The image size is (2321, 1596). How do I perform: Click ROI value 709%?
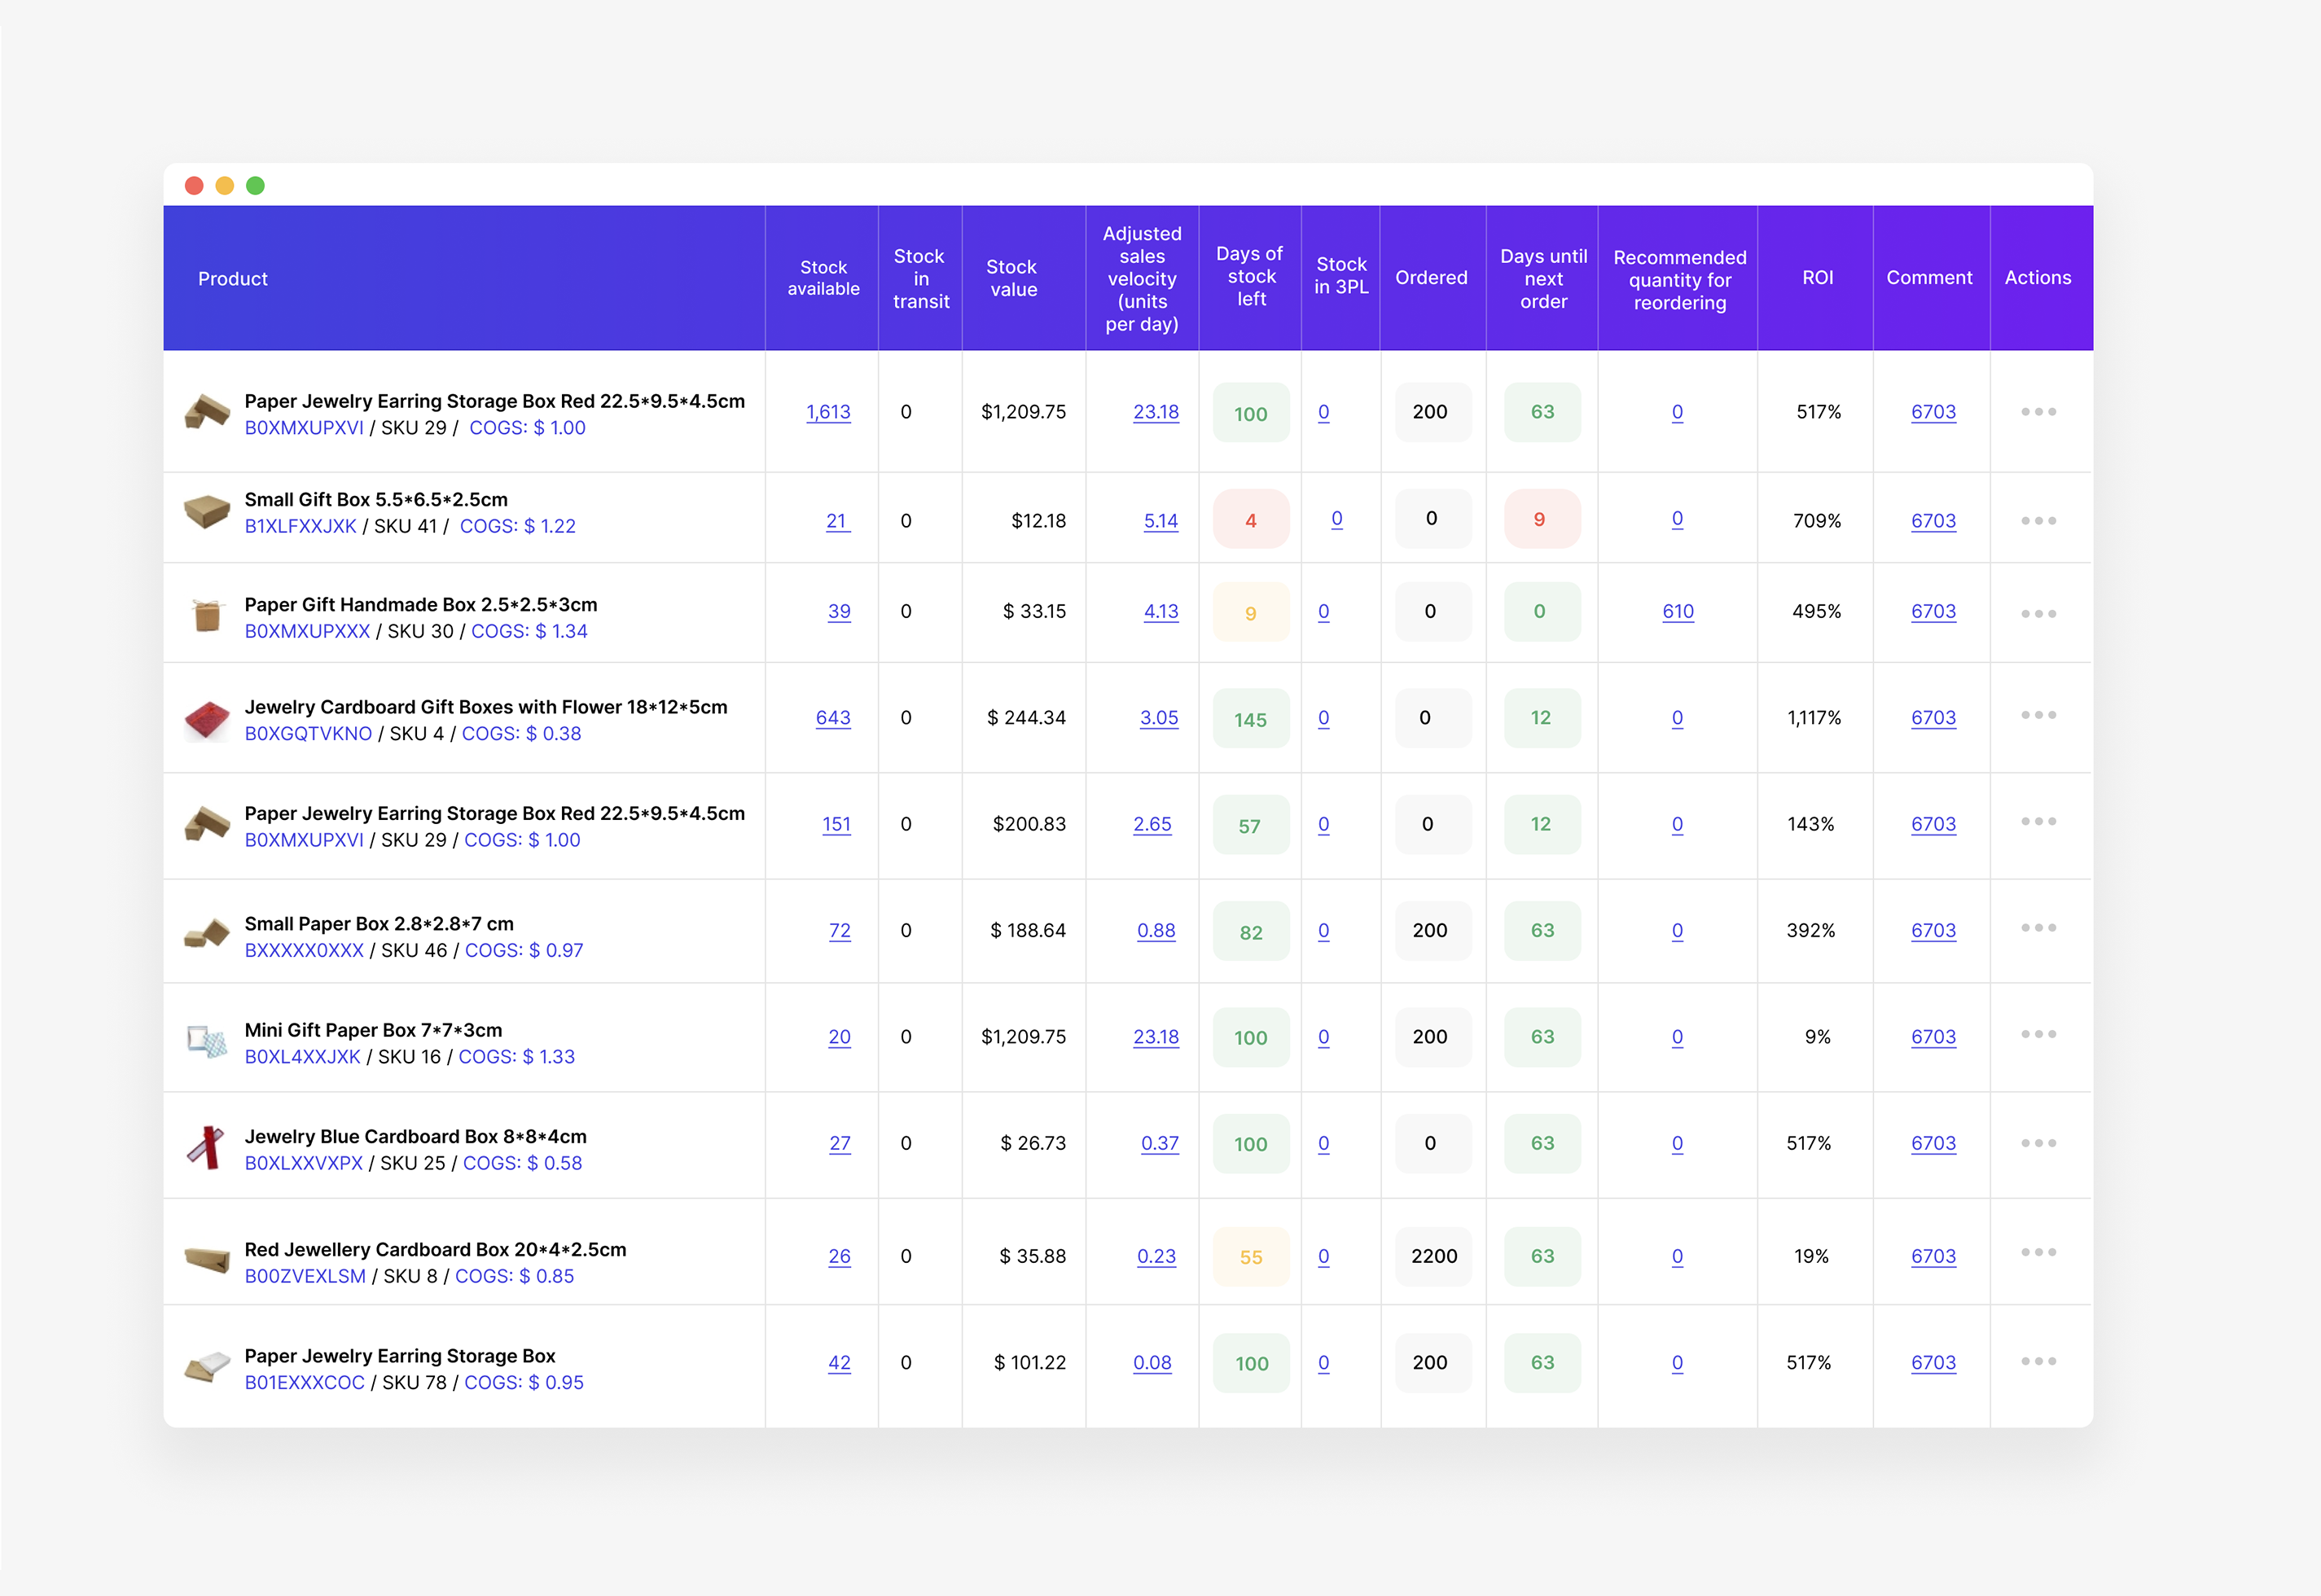click(x=1817, y=521)
